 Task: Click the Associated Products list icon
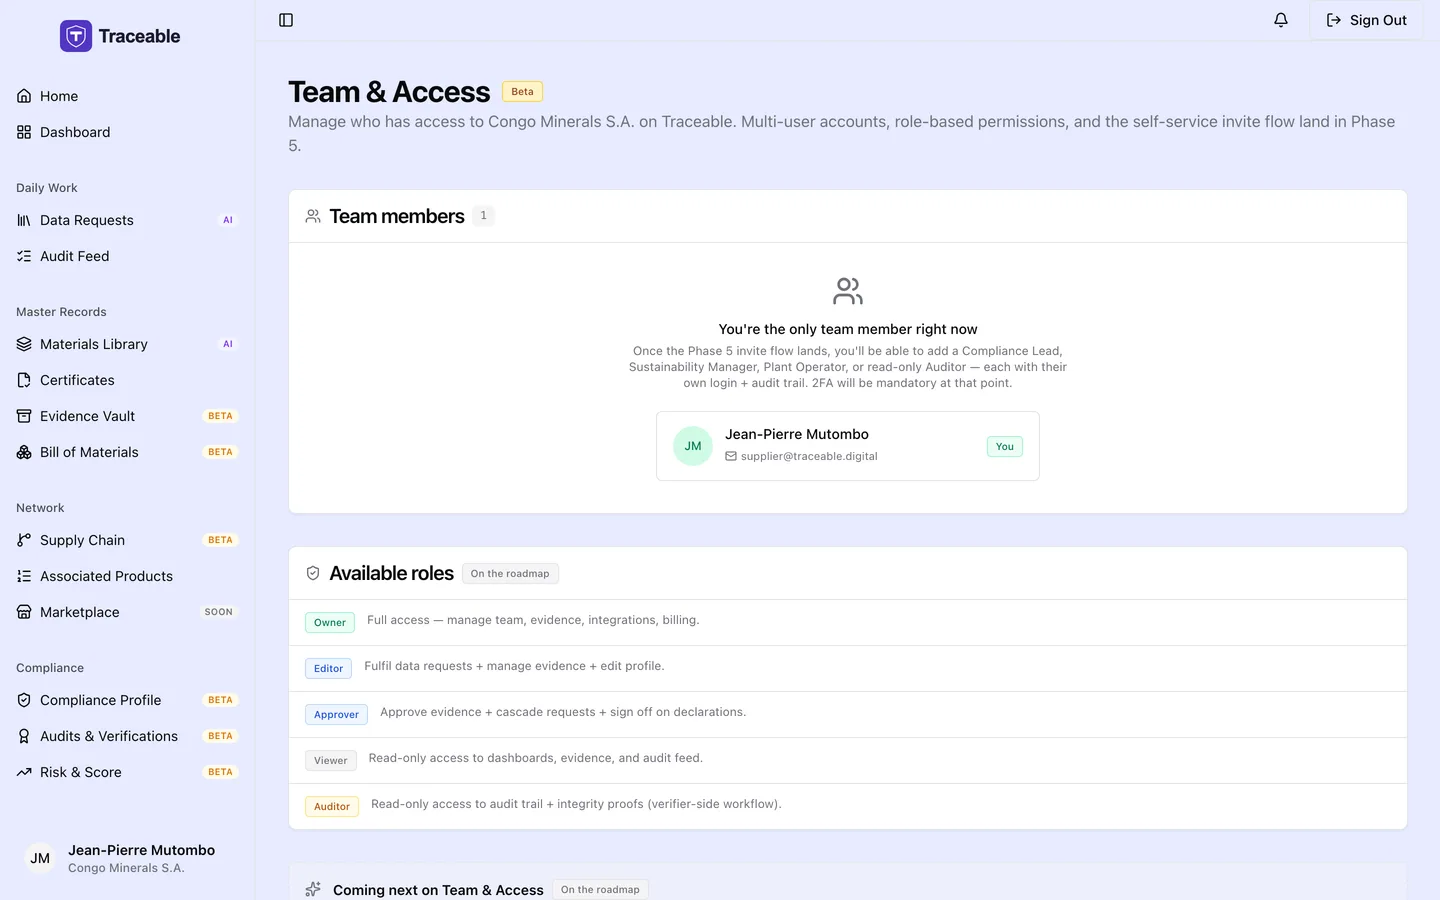click(x=24, y=576)
